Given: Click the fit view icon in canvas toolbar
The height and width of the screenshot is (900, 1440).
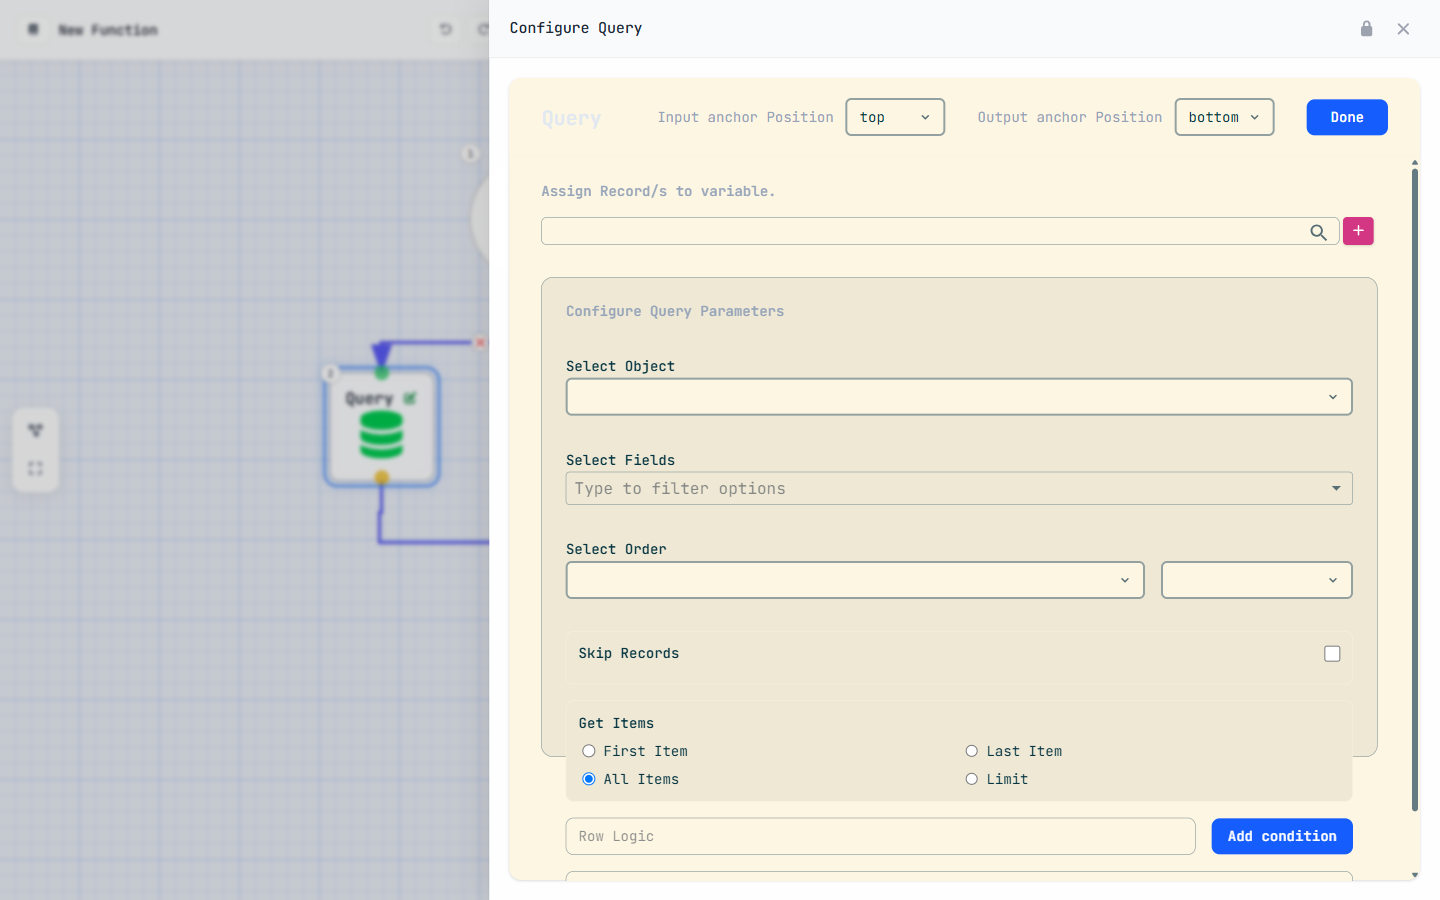Looking at the screenshot, I should (x=35, y=468).
